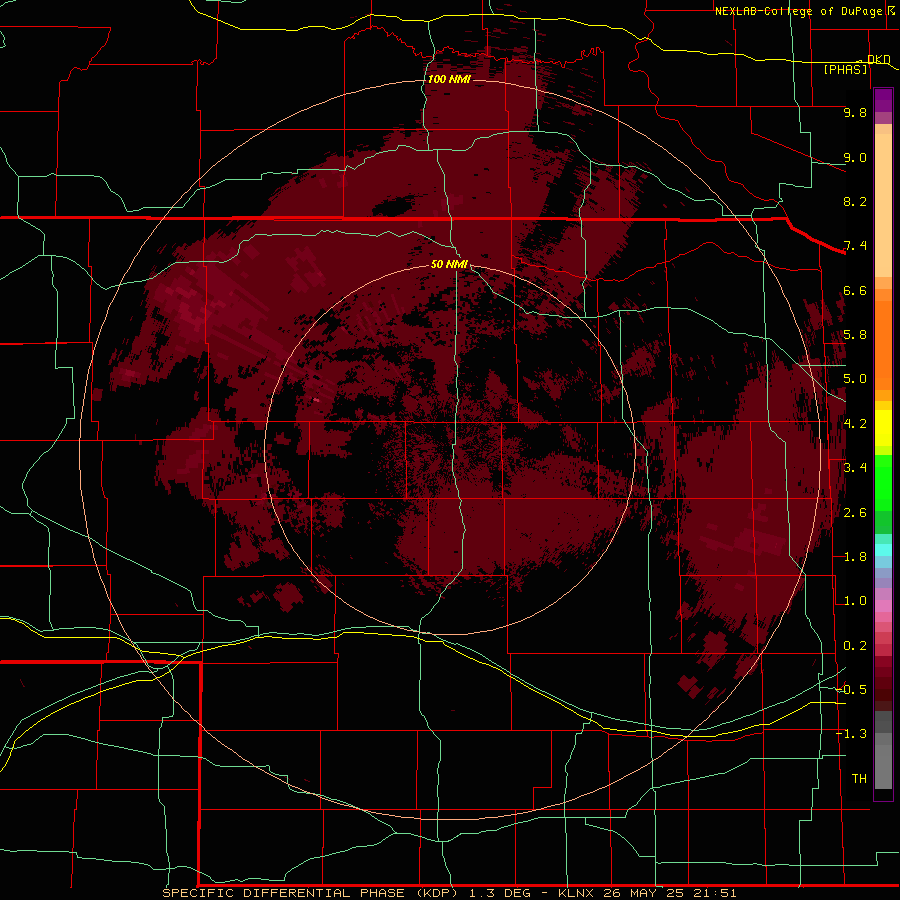The image size is (900, 900).
Task: Click the 21:51 timestamp in caption
Action: (x=716, y=893)
